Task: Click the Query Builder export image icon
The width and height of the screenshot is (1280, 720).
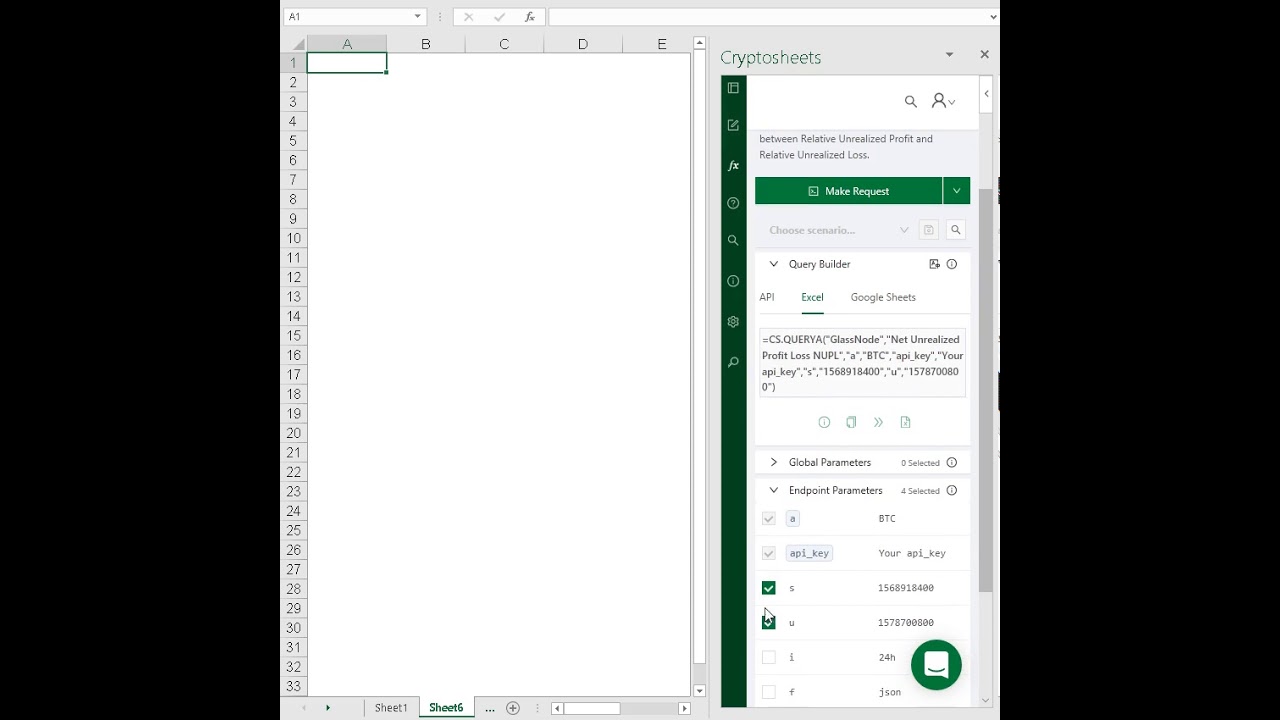Action: (x=934, y=264)
